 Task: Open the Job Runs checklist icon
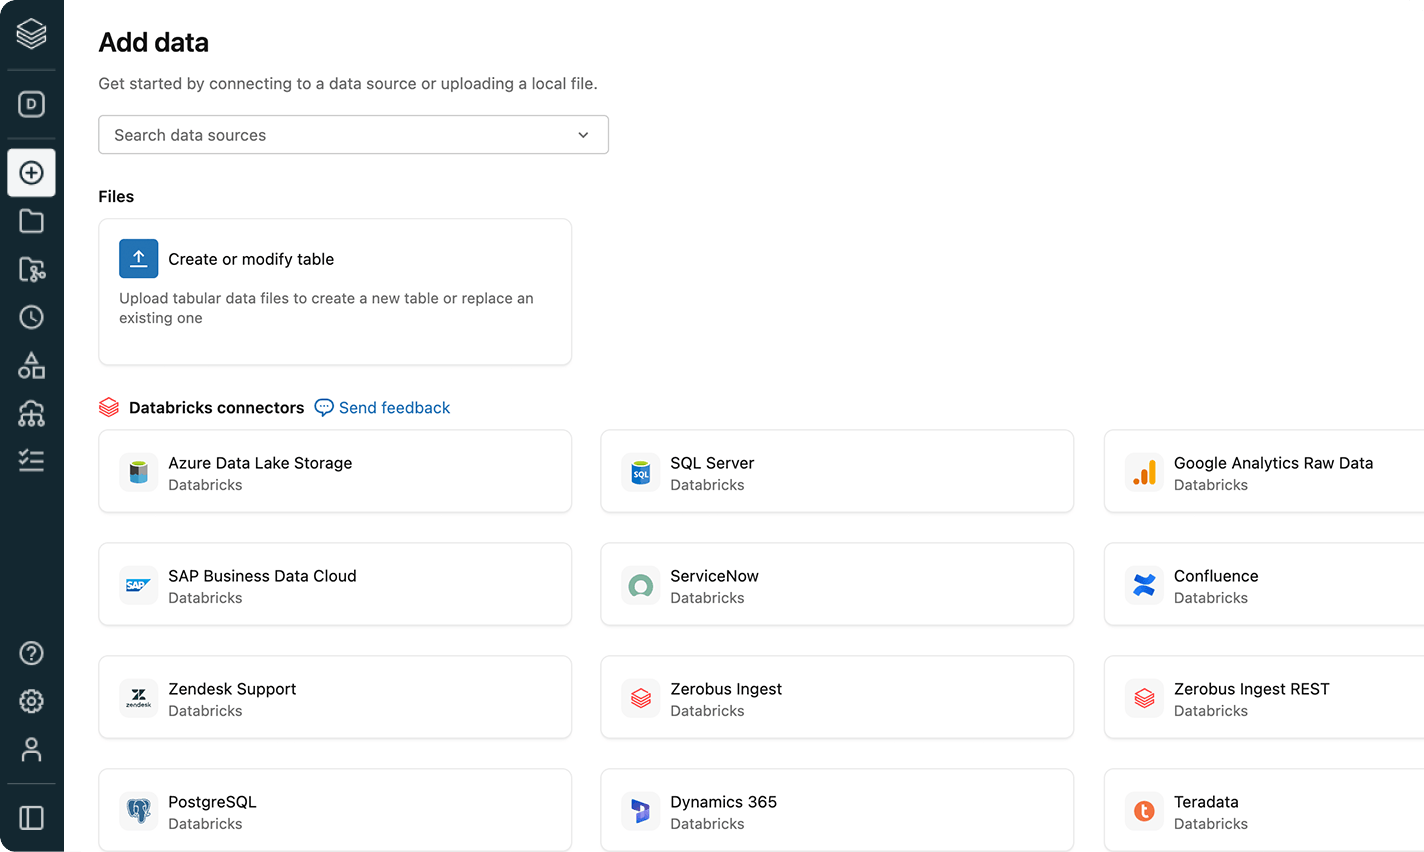coord(31,461)
